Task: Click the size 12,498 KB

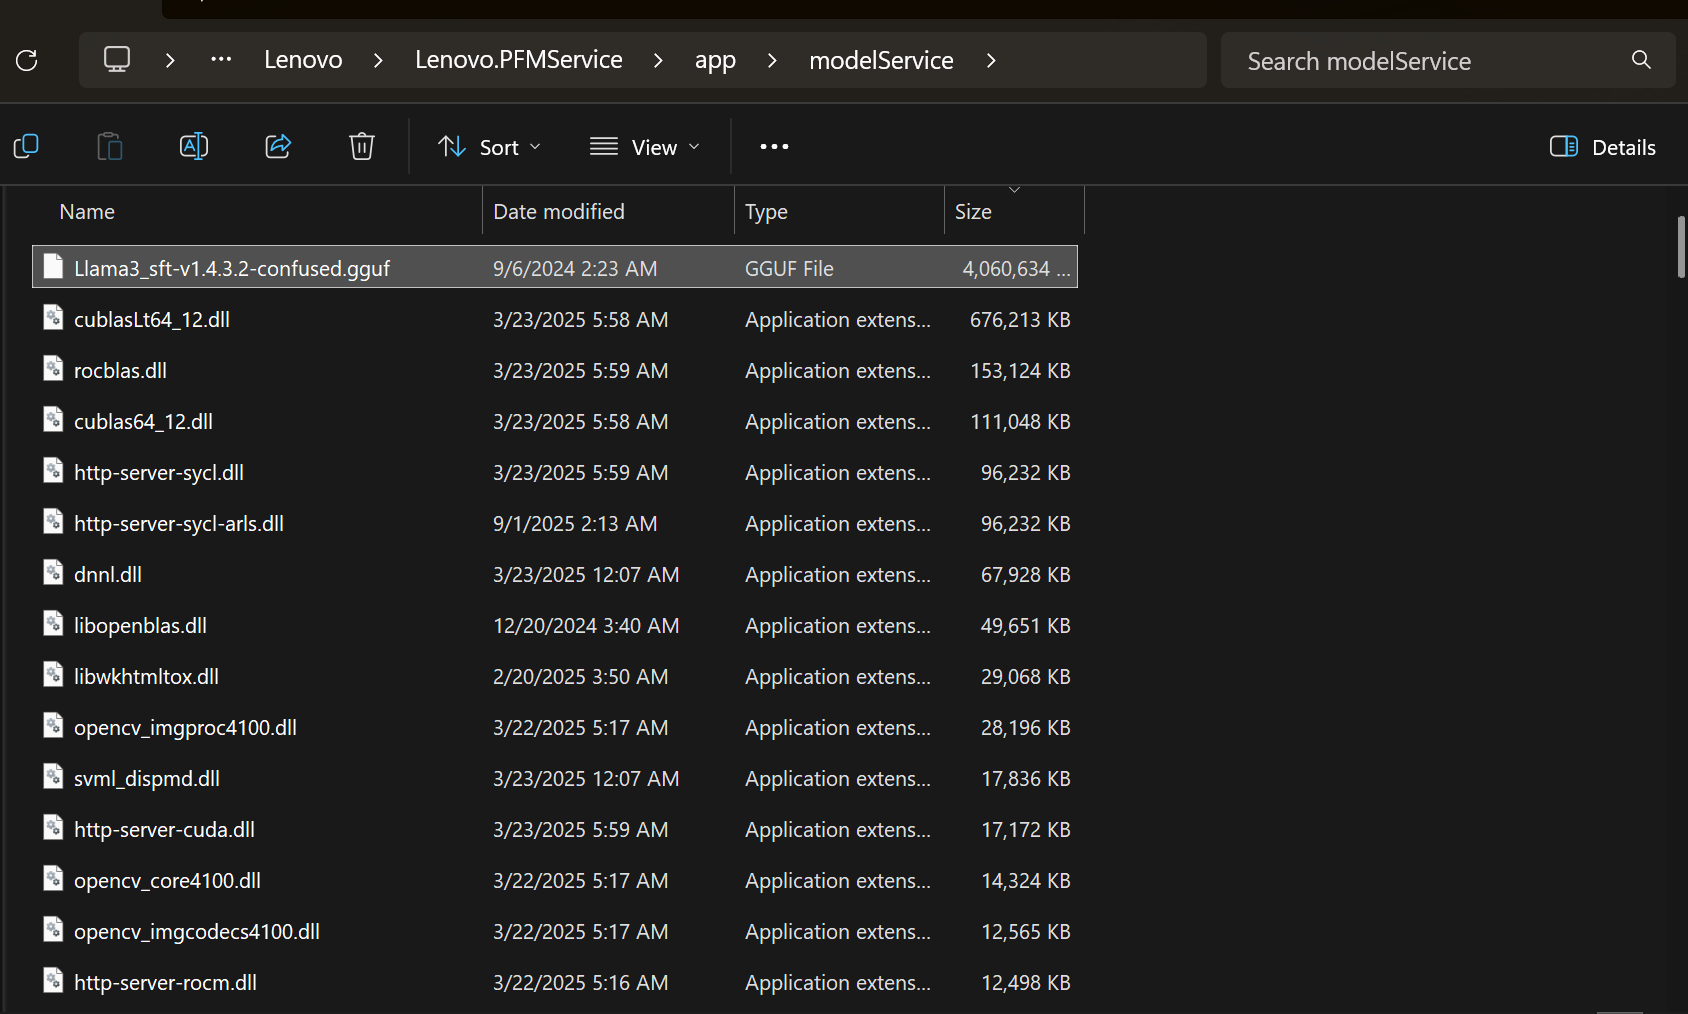Action: click(x=1025, y=982)
